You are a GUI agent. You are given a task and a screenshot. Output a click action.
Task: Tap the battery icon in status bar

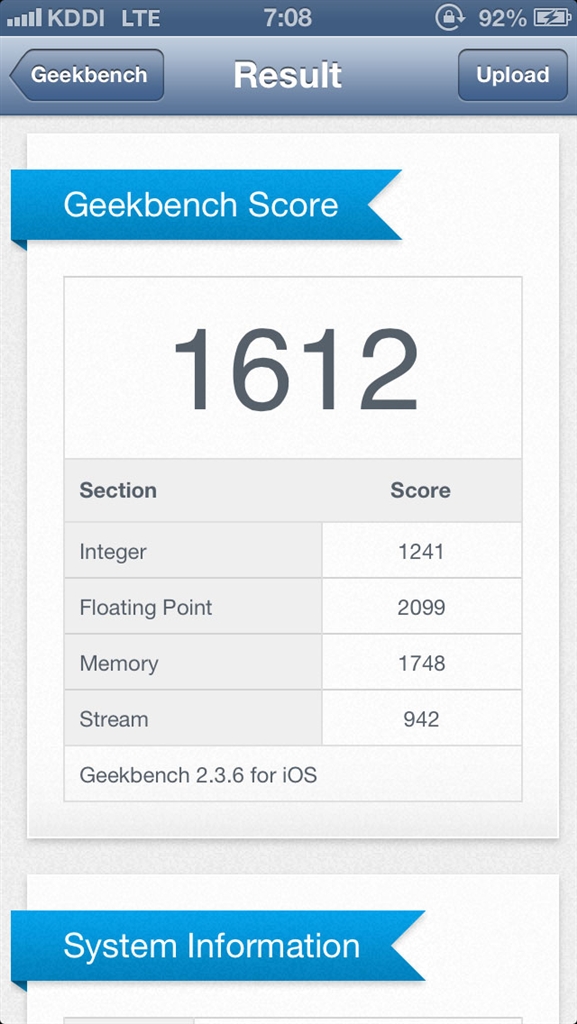(x=552, y=18)
